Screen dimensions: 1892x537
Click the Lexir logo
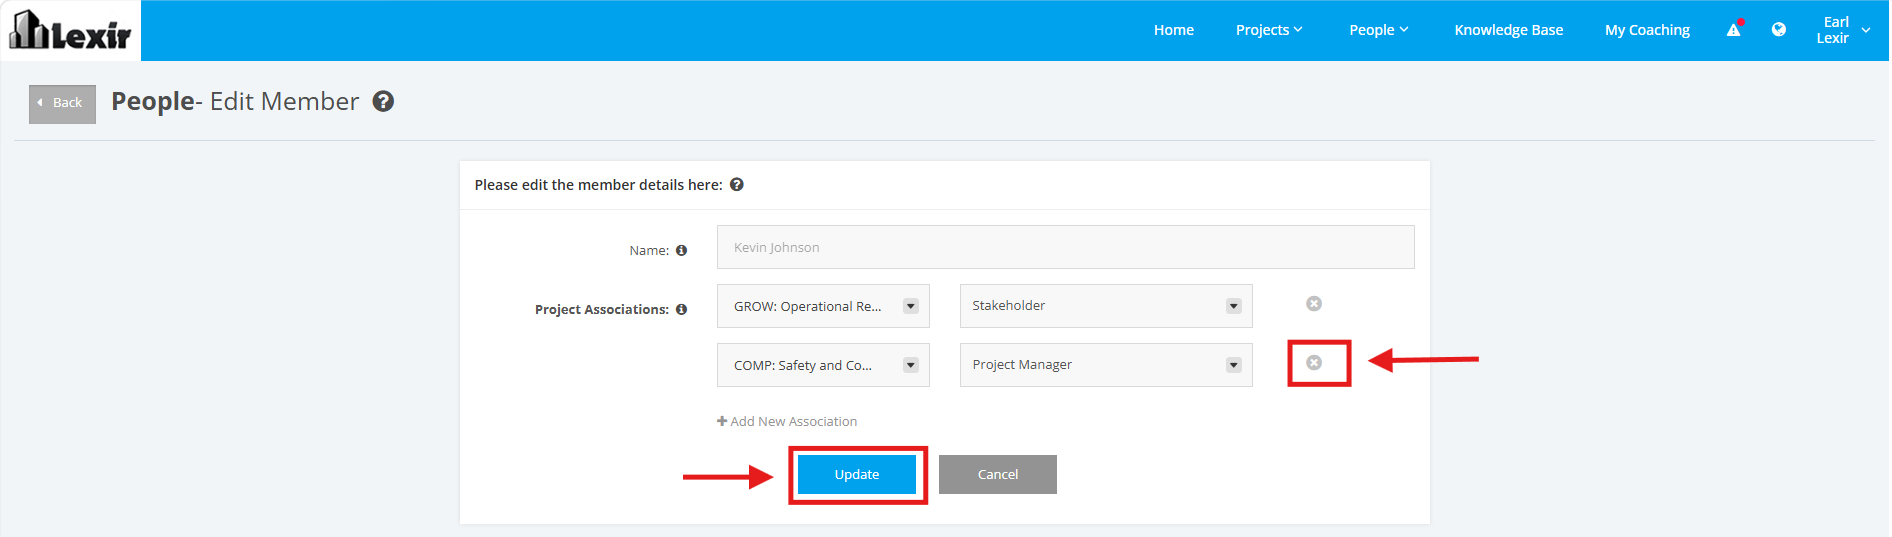click(x=70, y=30)
